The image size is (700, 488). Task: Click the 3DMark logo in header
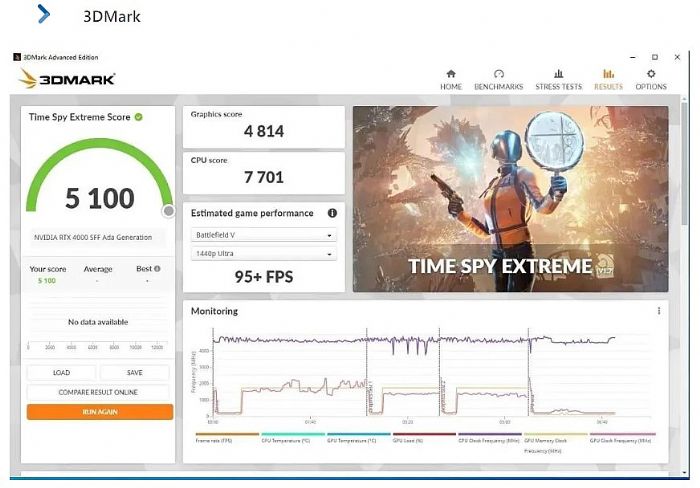pyautogui.click(x=67, y=79)
